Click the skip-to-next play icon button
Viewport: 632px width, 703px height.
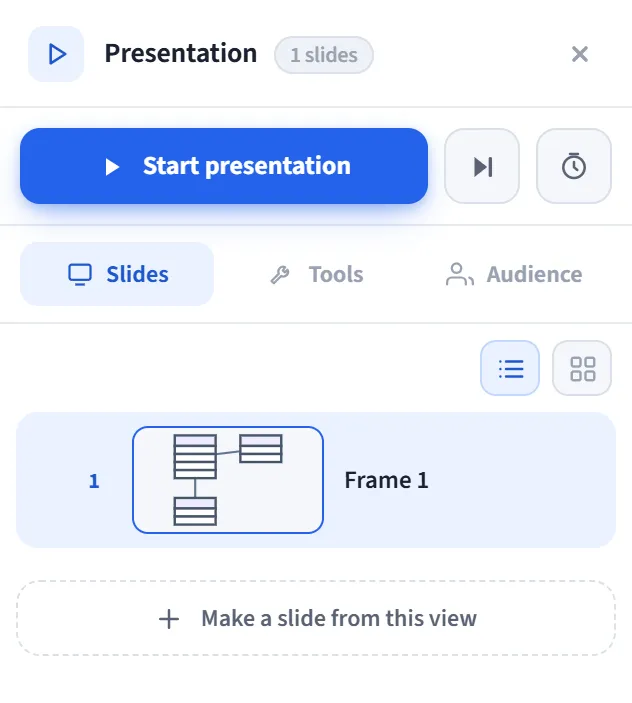point(482,166)
